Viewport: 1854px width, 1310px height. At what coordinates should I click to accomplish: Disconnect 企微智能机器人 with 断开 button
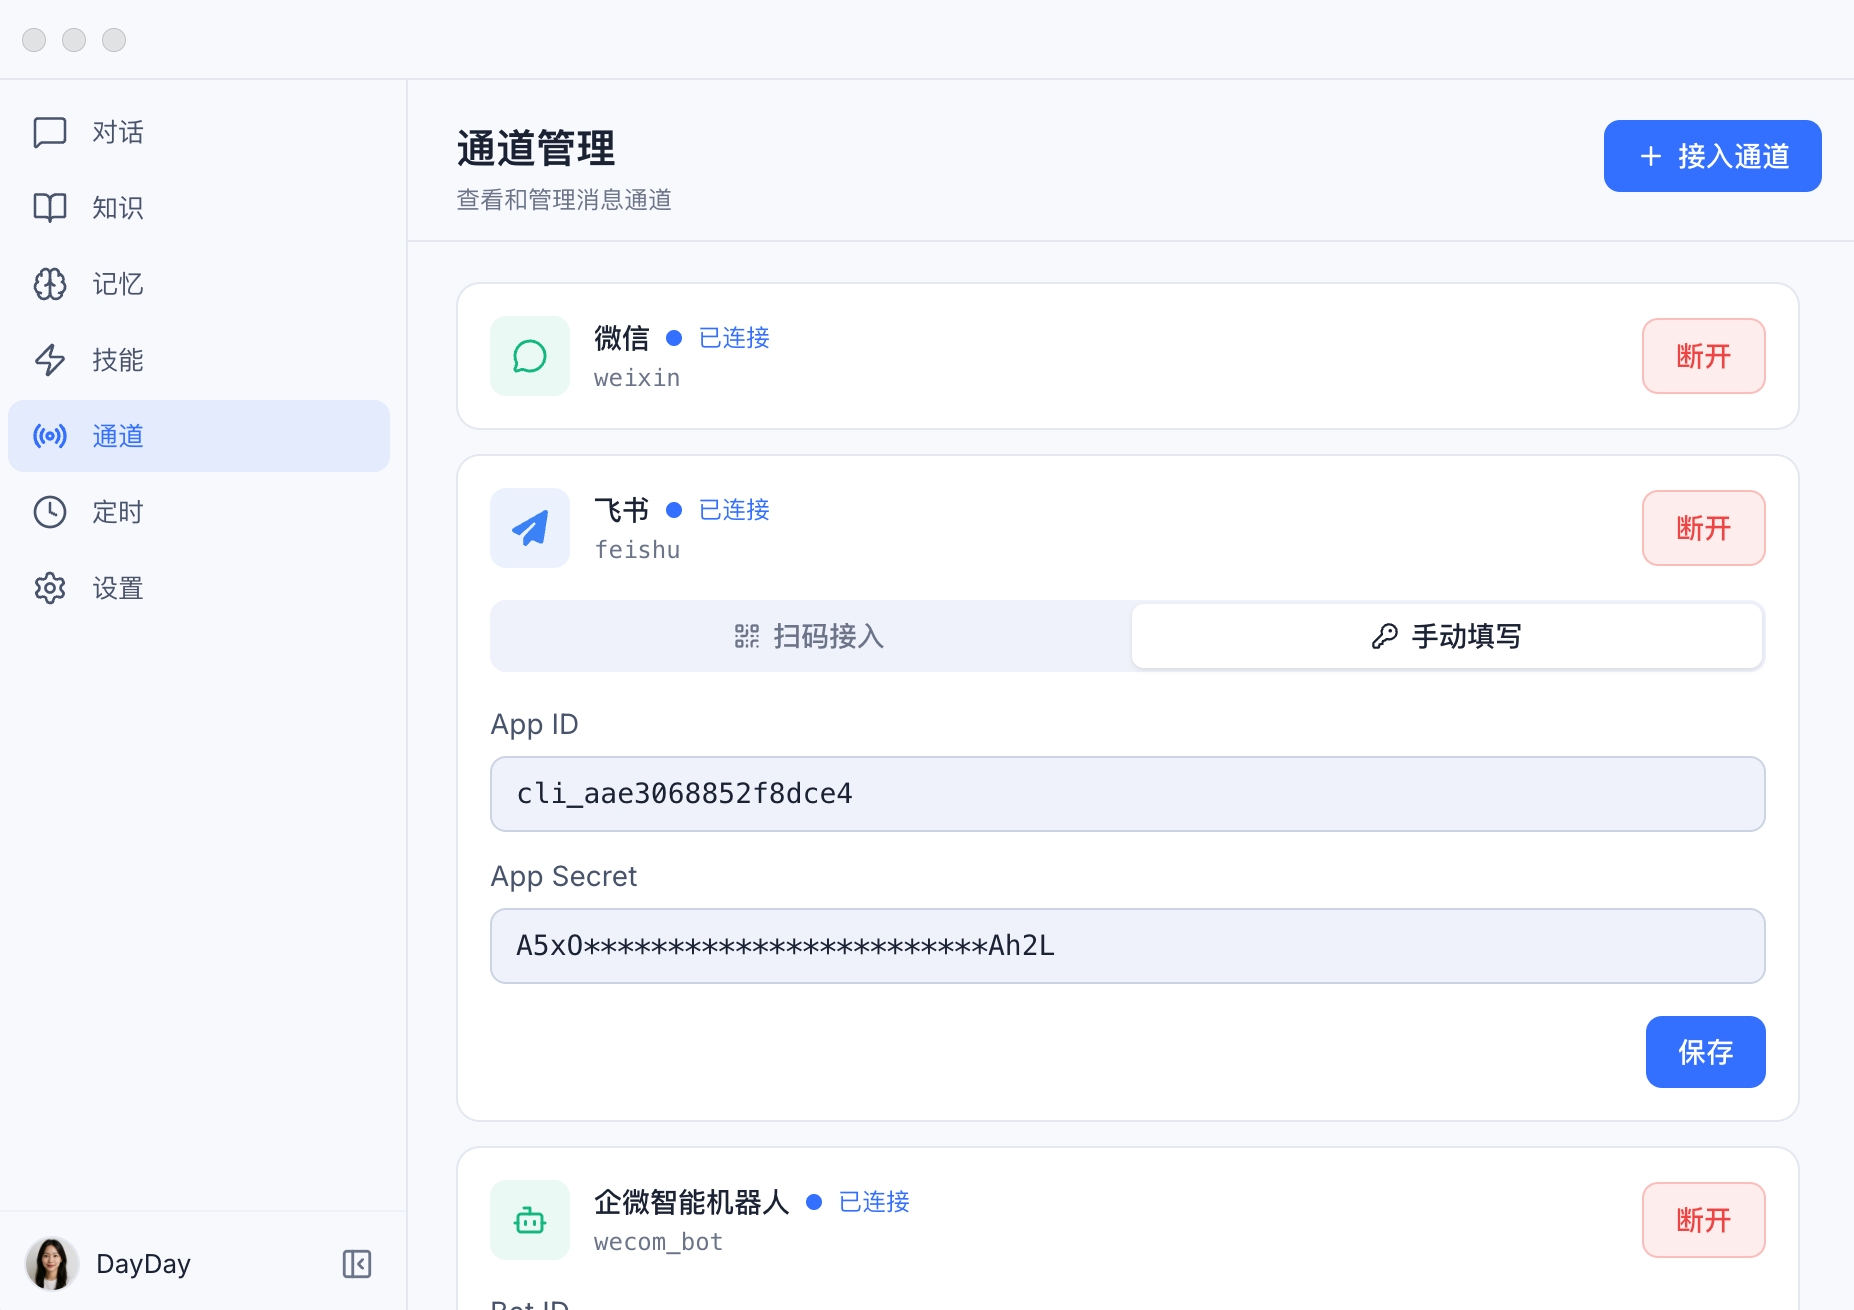1704,1220
